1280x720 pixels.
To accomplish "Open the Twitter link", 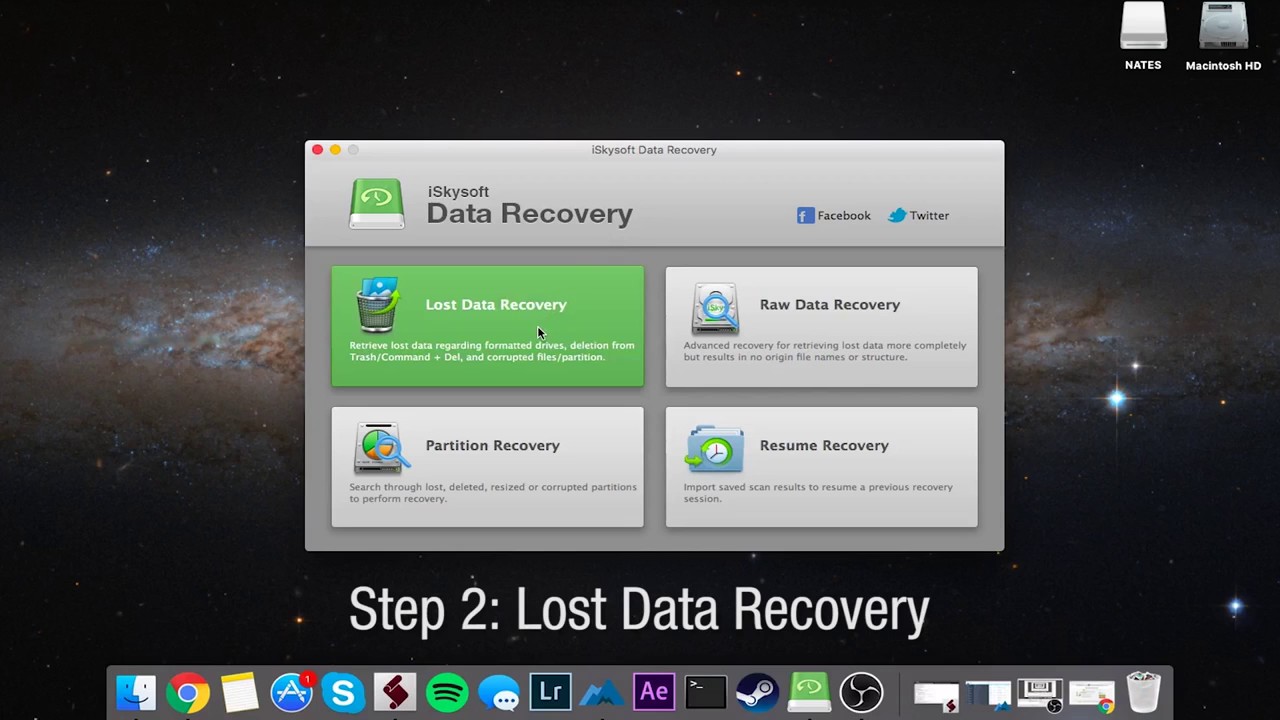I will point(918,215).
